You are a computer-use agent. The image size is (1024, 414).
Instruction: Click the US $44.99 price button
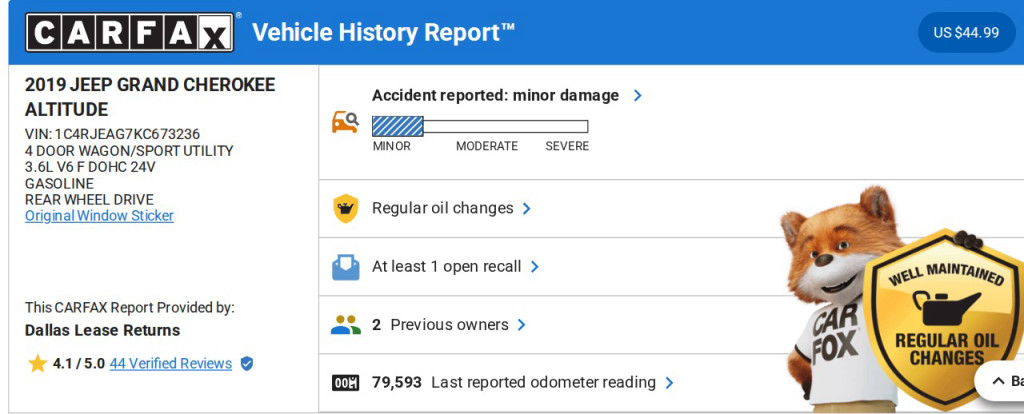(x=966, y=32)
